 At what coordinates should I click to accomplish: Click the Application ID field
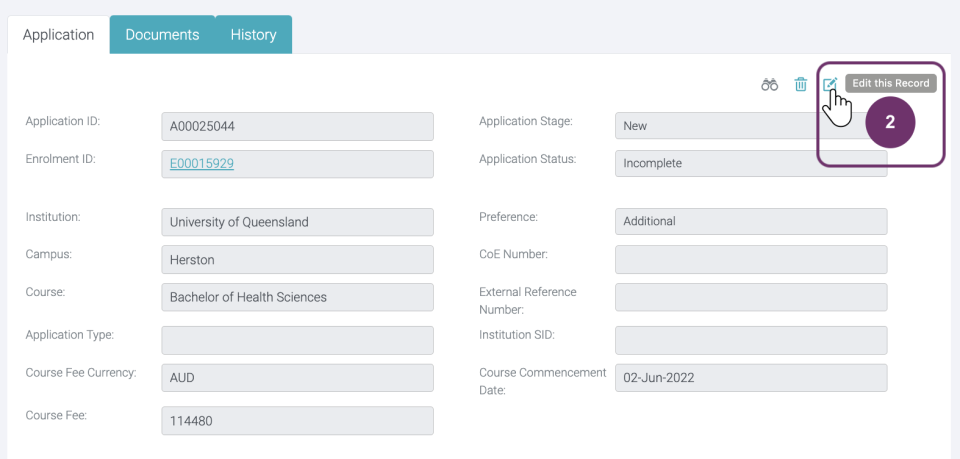297,126
